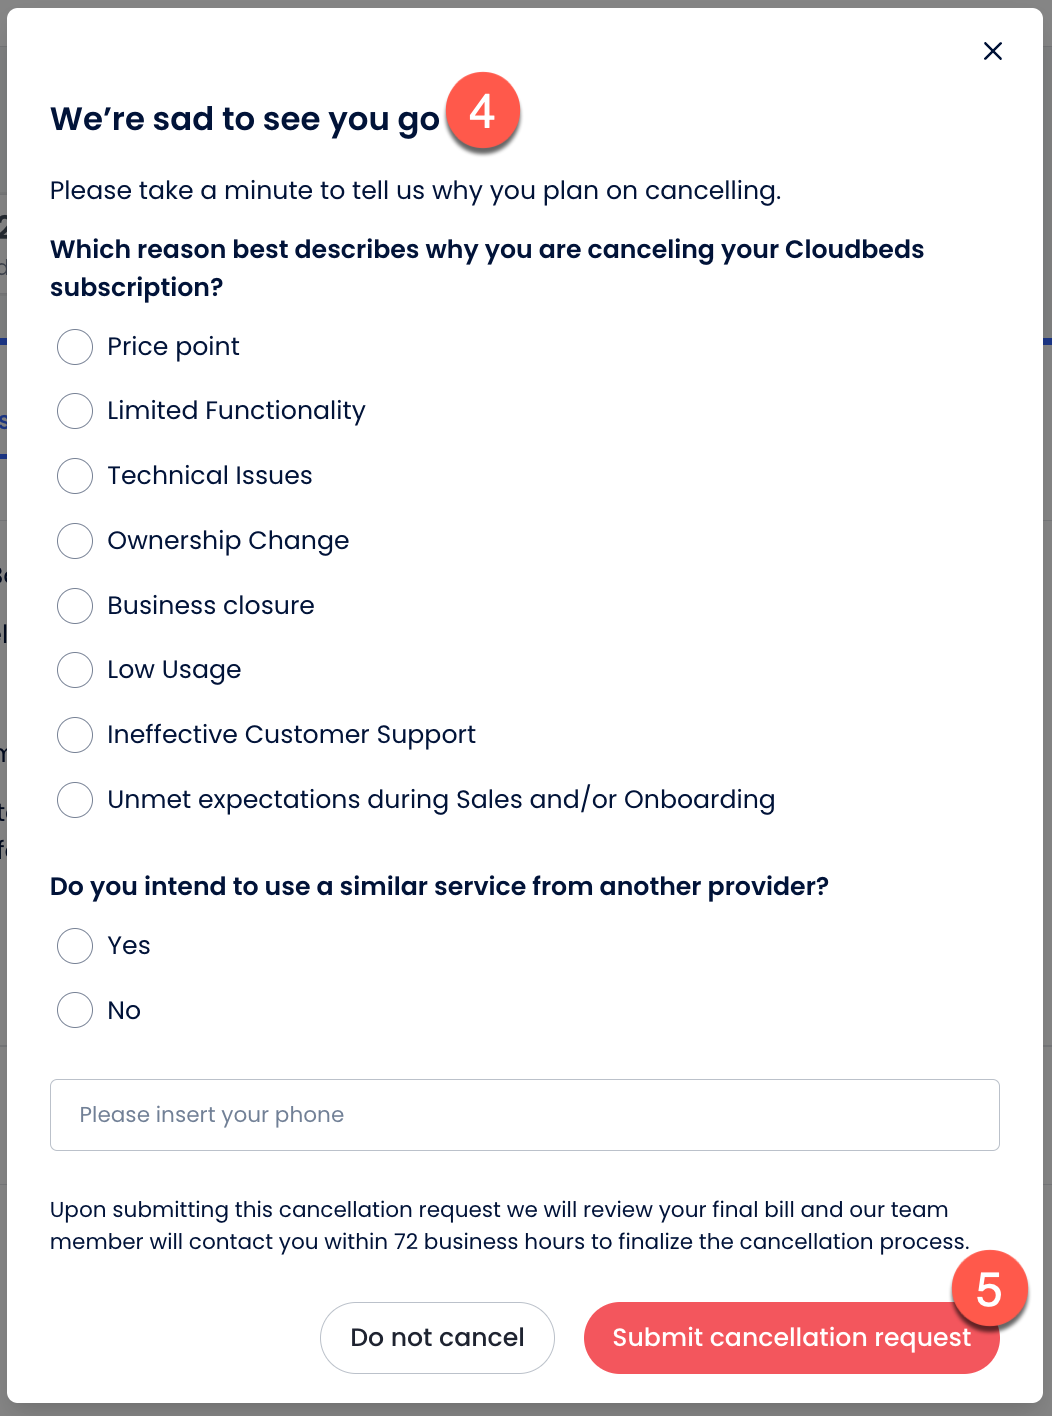Image resolution: width=1052 pixels, height=1416 pixels.
Task: Close the cancellation dialog with the X icon
Action: tap(992, 51)
